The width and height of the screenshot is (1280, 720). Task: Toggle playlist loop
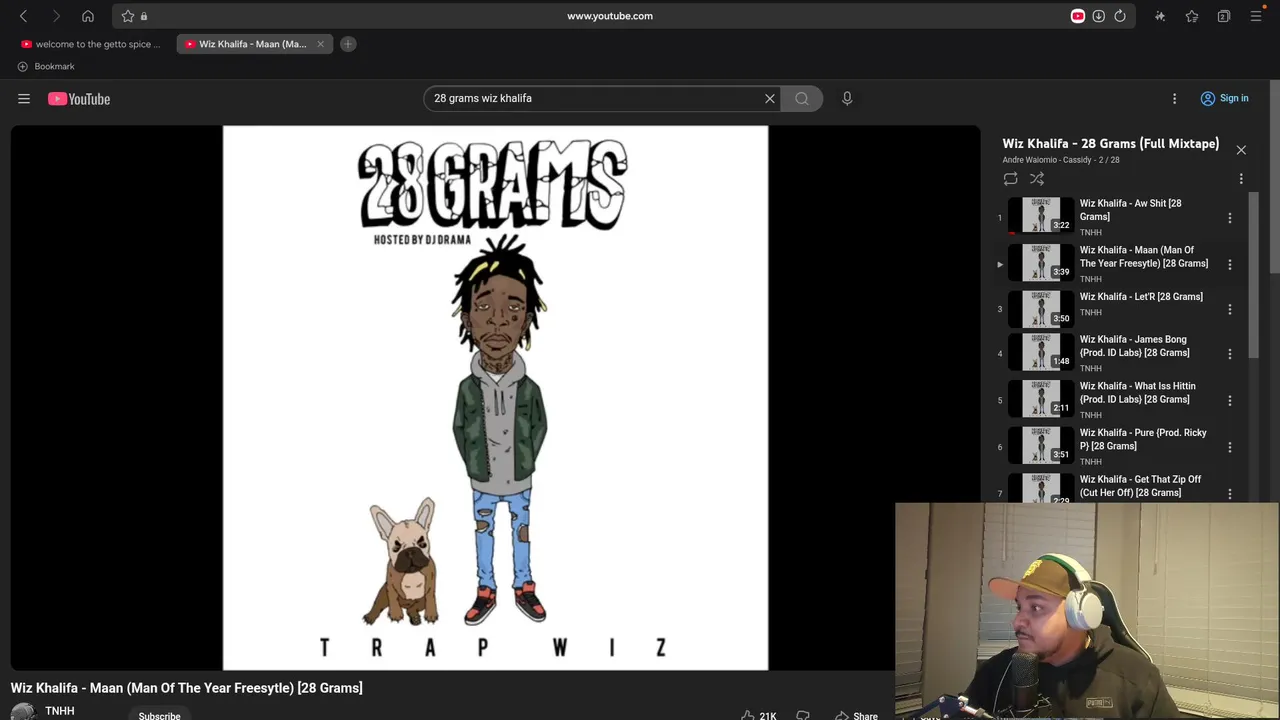1011,179
